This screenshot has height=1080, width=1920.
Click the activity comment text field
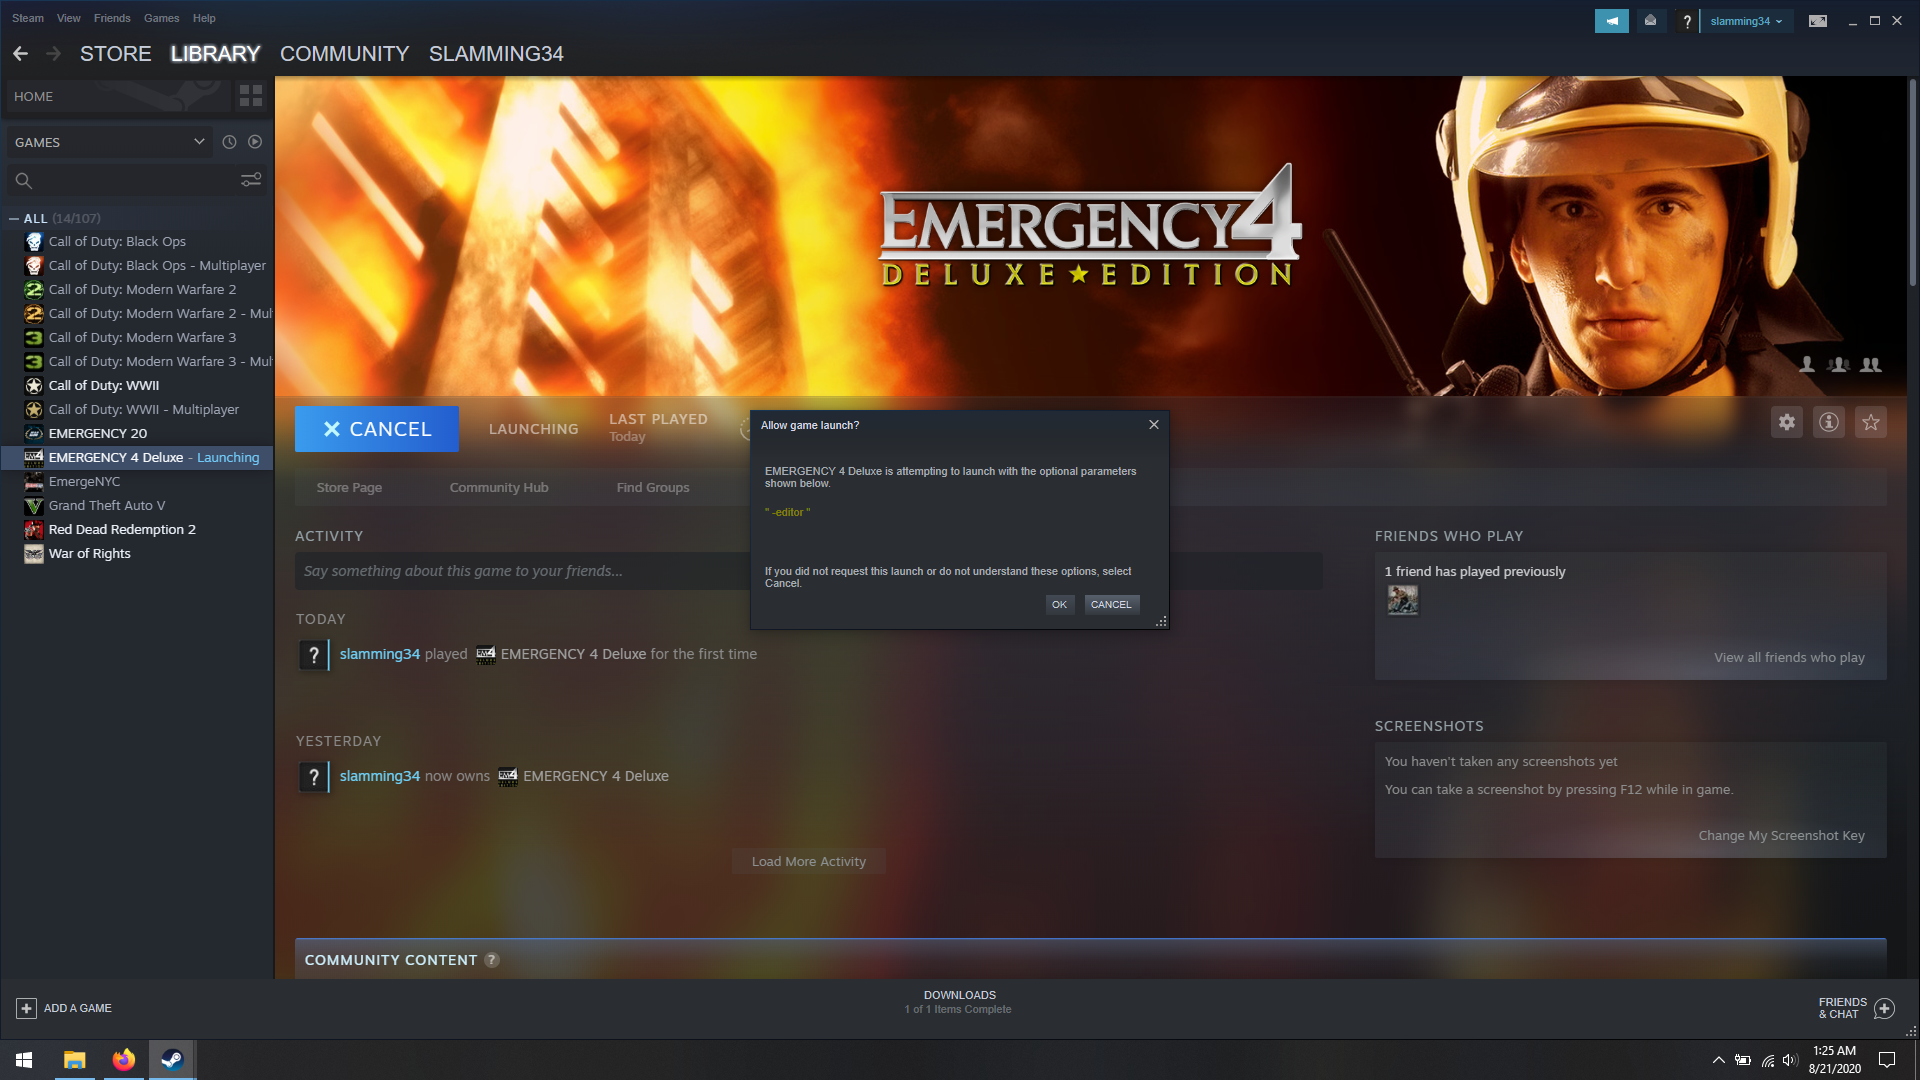pos(520,571)
